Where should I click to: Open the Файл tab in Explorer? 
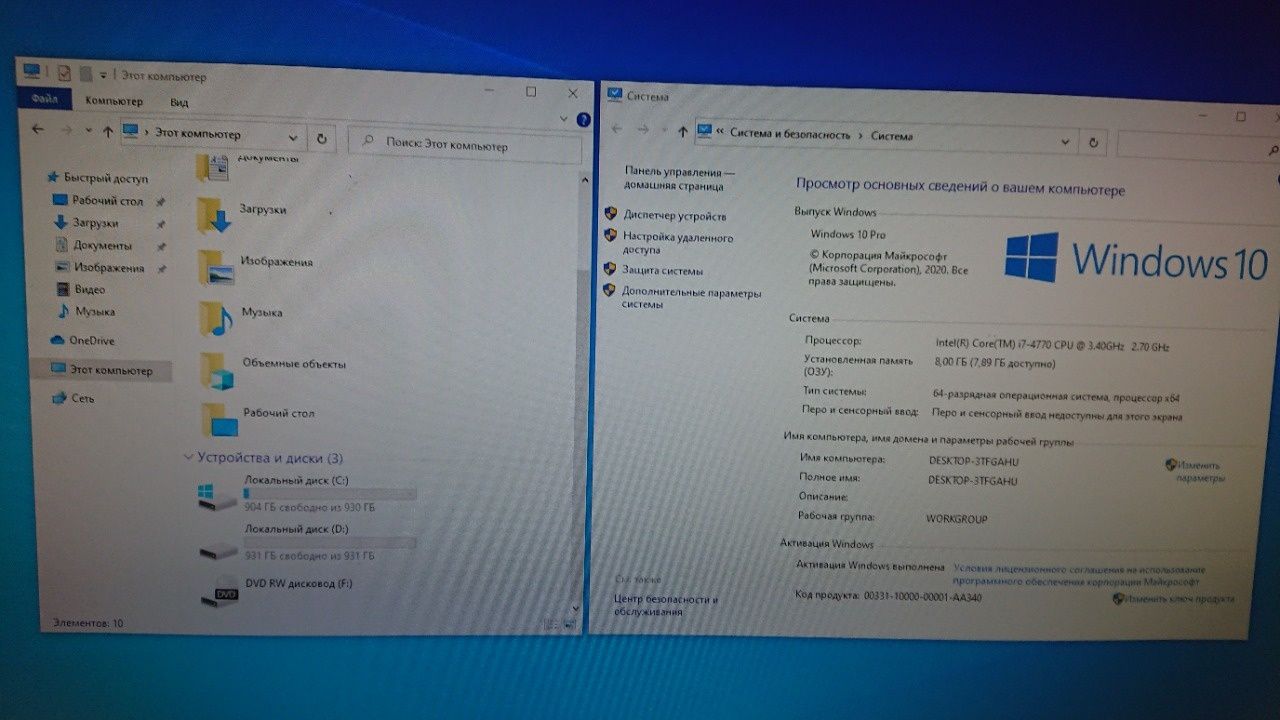(x=44, y=99)
